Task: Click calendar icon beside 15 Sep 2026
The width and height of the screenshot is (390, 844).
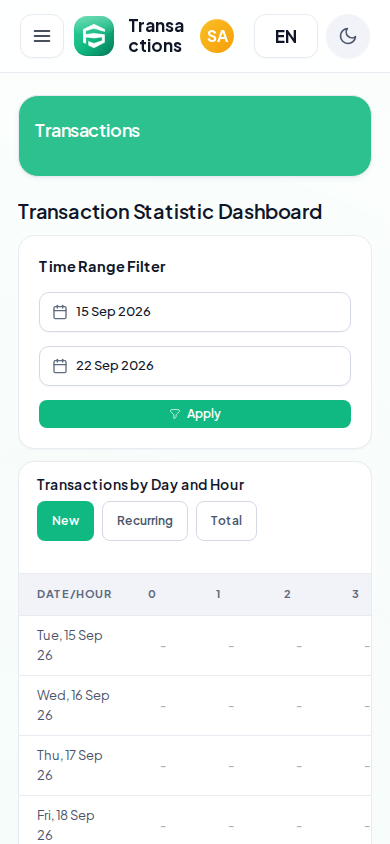Action: pyautogui.click(x=60, y=312)
